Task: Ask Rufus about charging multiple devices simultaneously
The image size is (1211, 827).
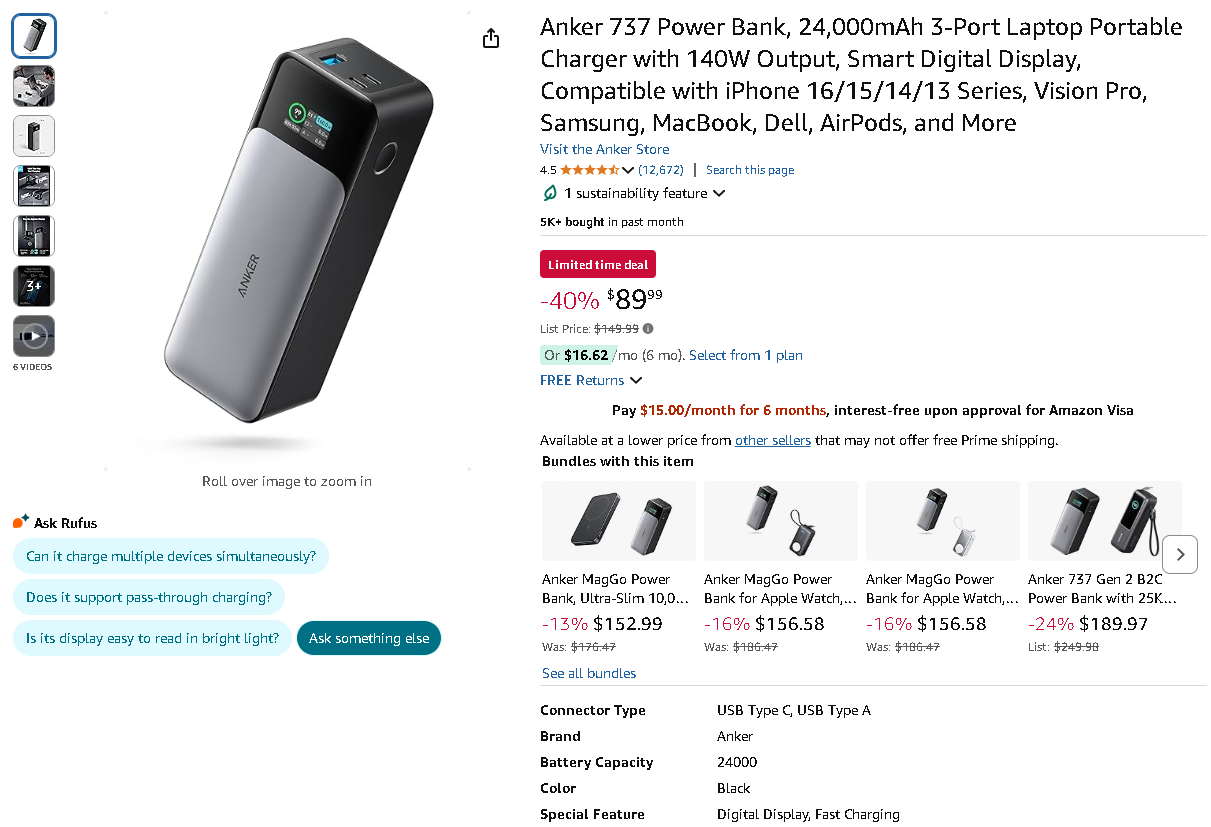Action: (x=170, y=556)
